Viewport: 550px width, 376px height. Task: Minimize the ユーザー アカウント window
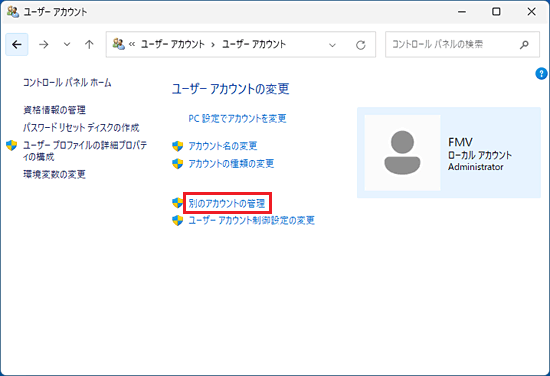coord(462,12)
